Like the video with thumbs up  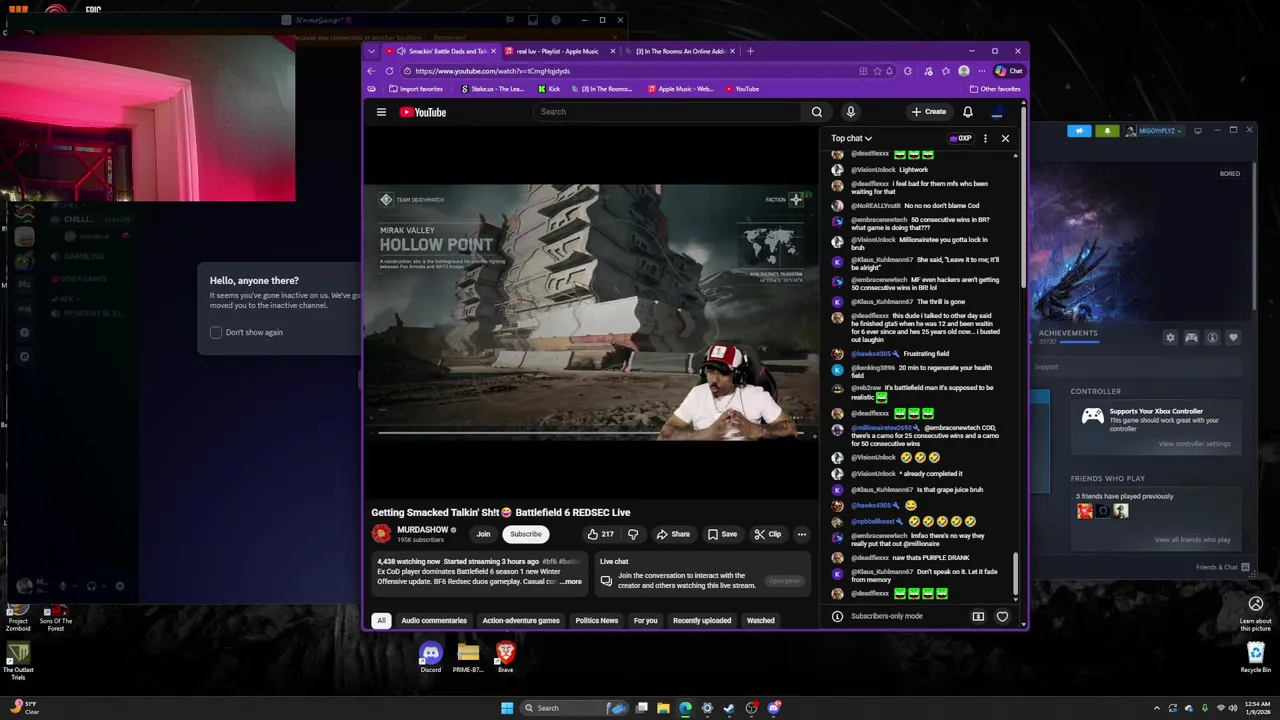click(x=600, y=534)
